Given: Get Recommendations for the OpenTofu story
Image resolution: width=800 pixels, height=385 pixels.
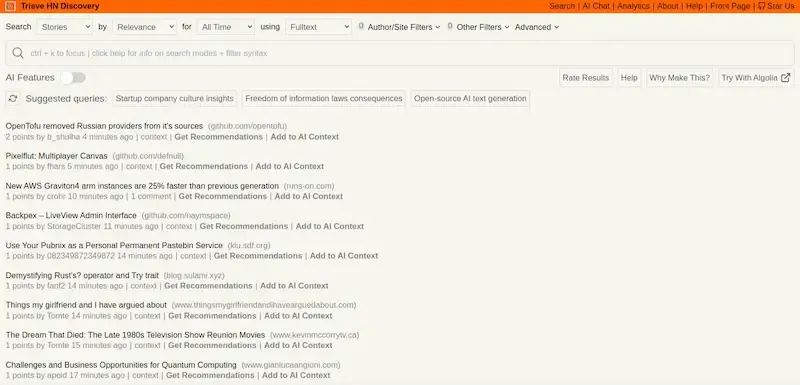Looking at the screenshot, I should coord(218,137).
